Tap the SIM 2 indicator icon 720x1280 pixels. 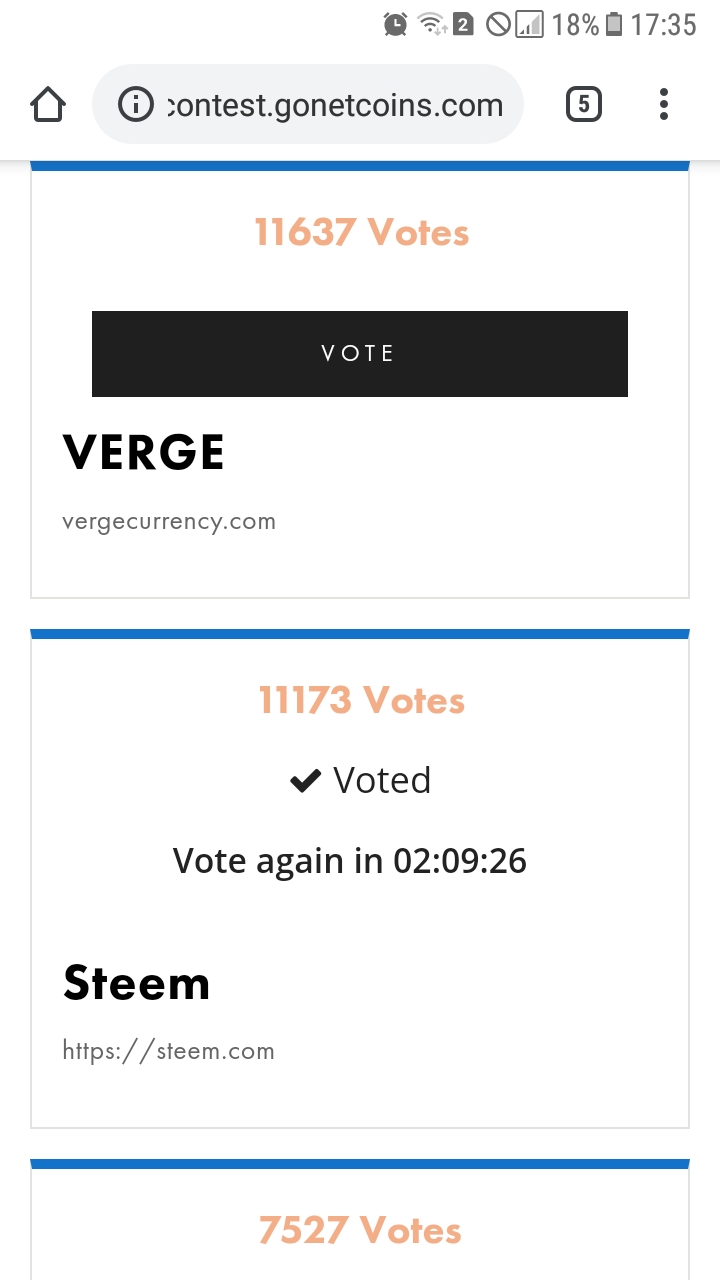click(x=463, y=24)
